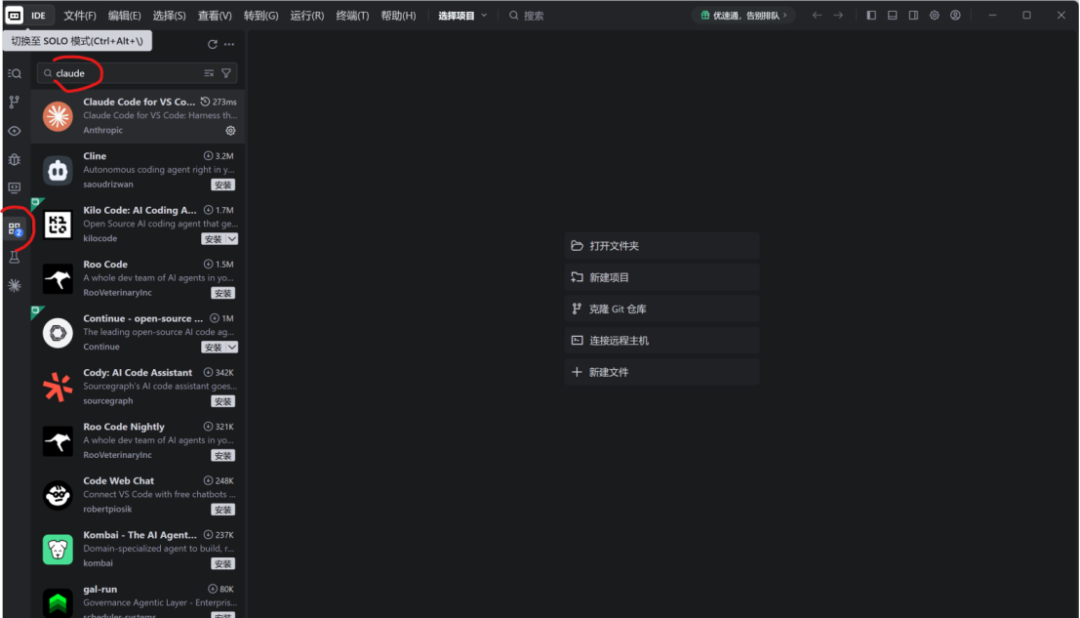This screenshot has width=1080, height=618.
Task: Open the Source Control view
Action: point(14,102)
